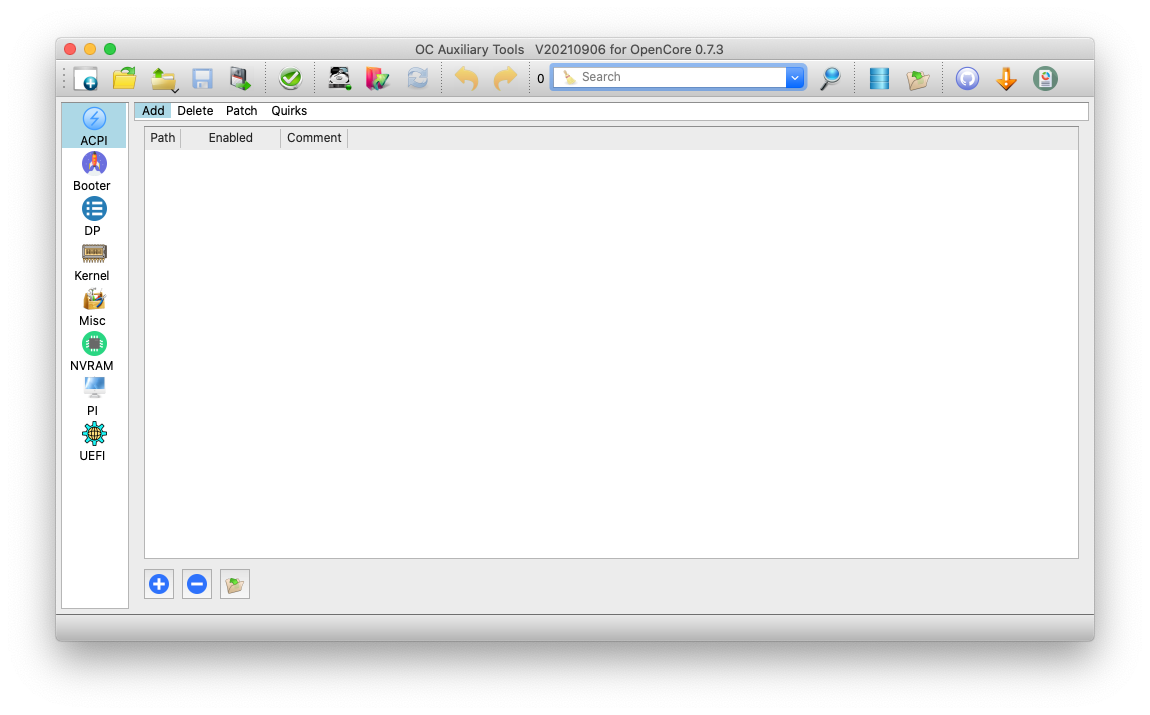This screenshot has width=1150, height=715.
Task: Open the Misc section
Action: pos(93,307)
